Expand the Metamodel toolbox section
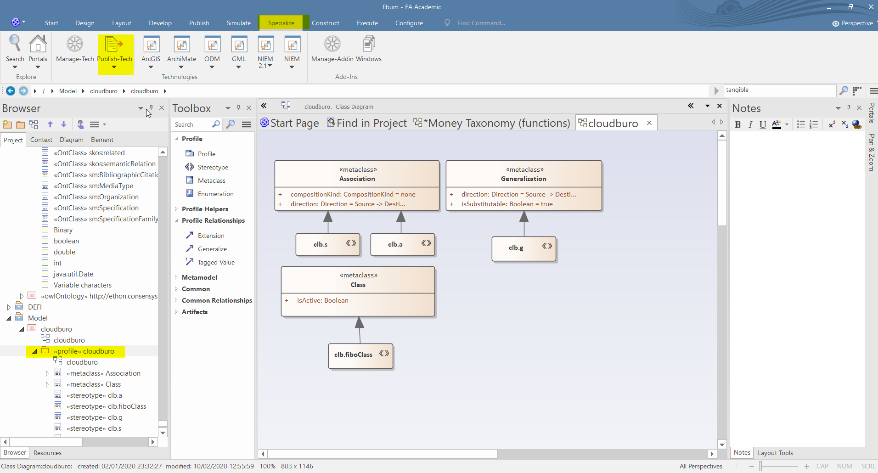This screenshot has width=878, height=473. [x=200, y=277]
